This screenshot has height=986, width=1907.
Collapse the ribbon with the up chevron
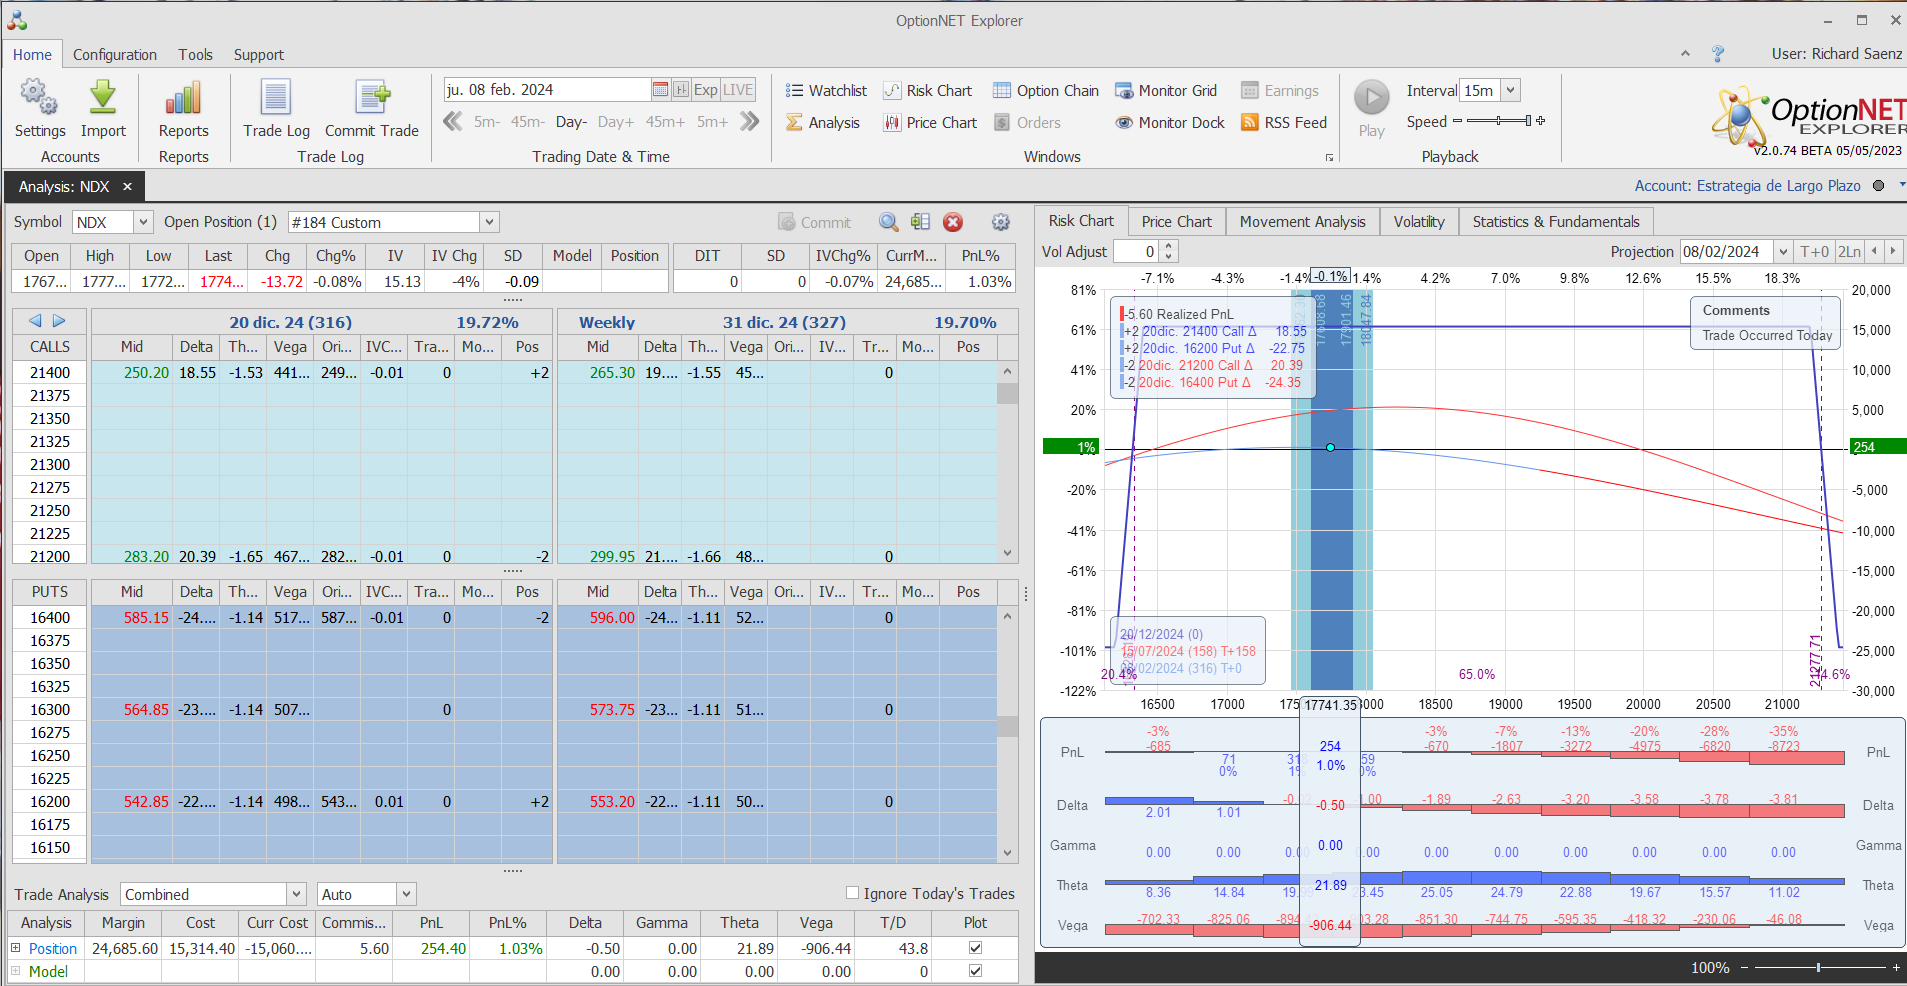pyautogui.click(x=1685, y=54)
